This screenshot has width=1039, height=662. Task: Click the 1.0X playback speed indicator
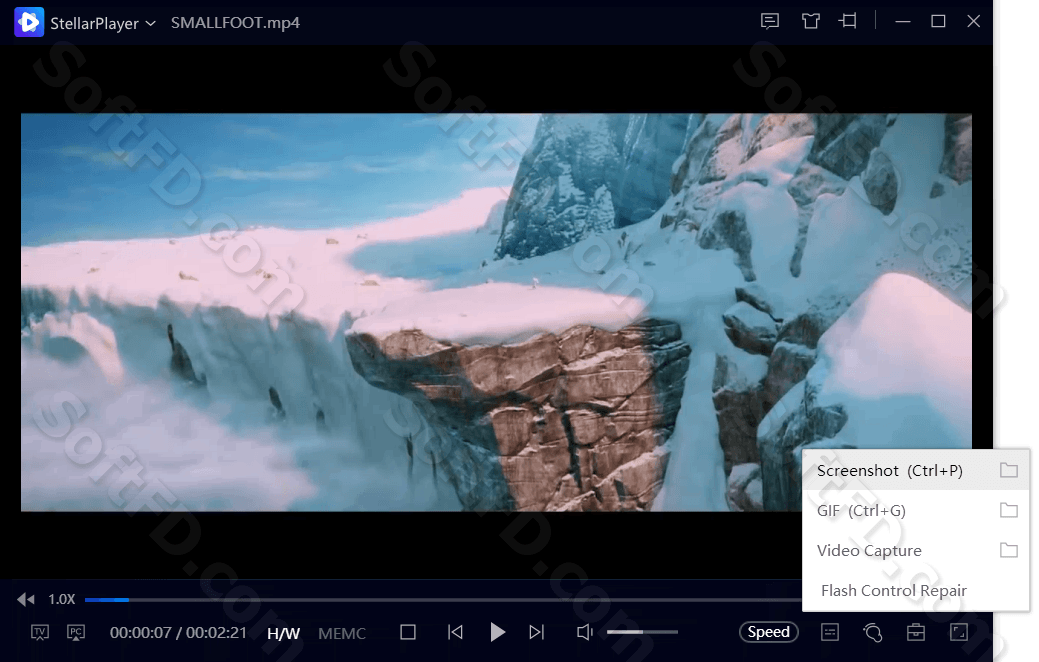tap(62, 600)
